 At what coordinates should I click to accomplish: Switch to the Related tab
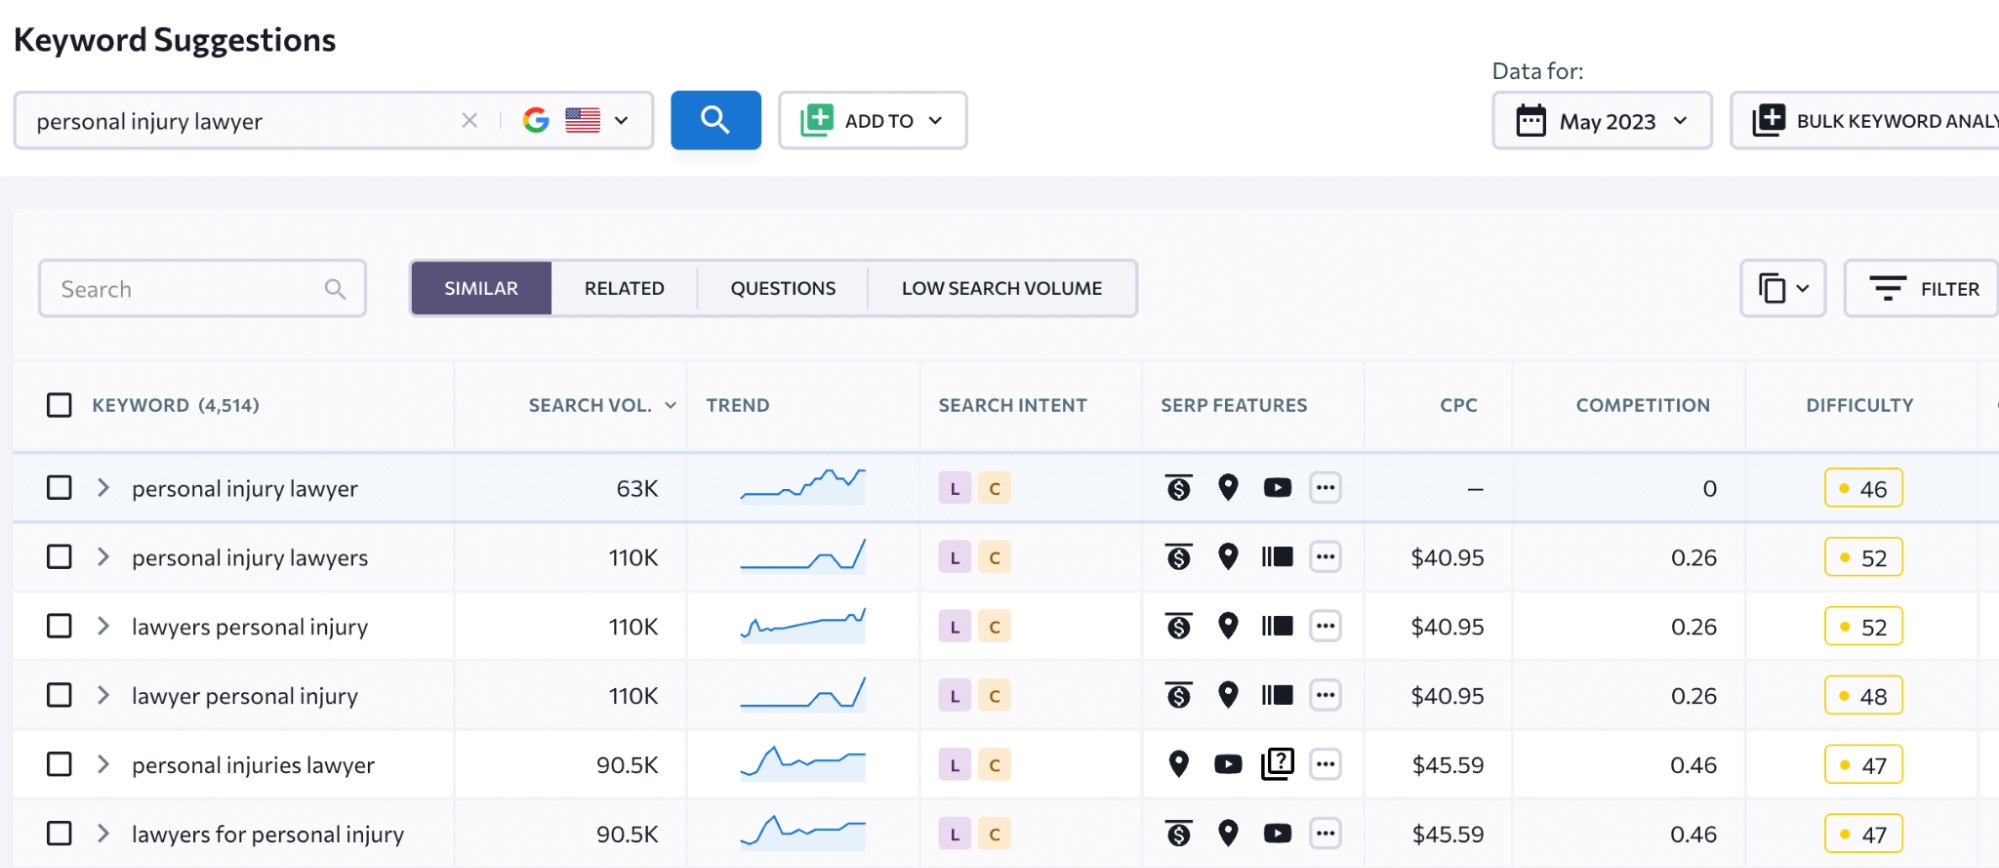tap(624, 289)
